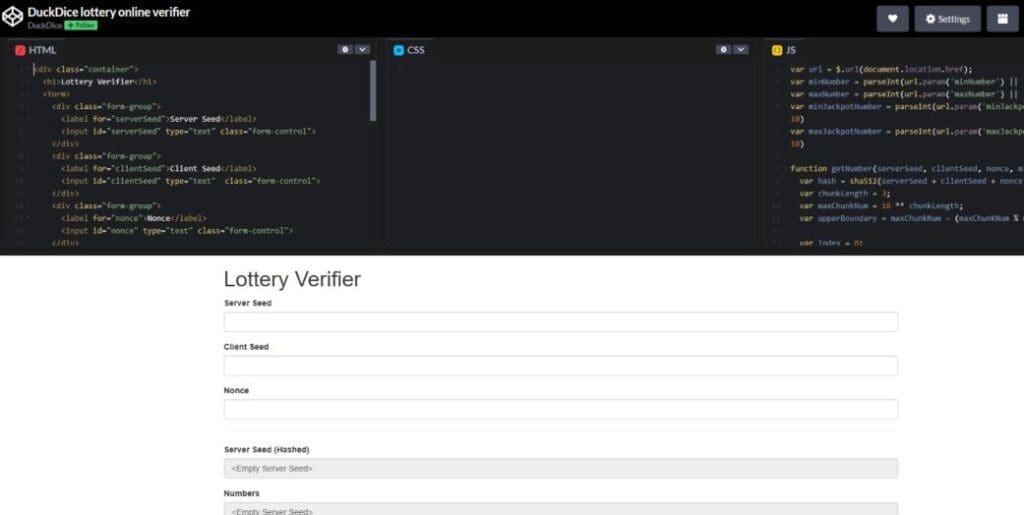
Task: Love this pen with the heart button
Action: (x=893, y=19)
